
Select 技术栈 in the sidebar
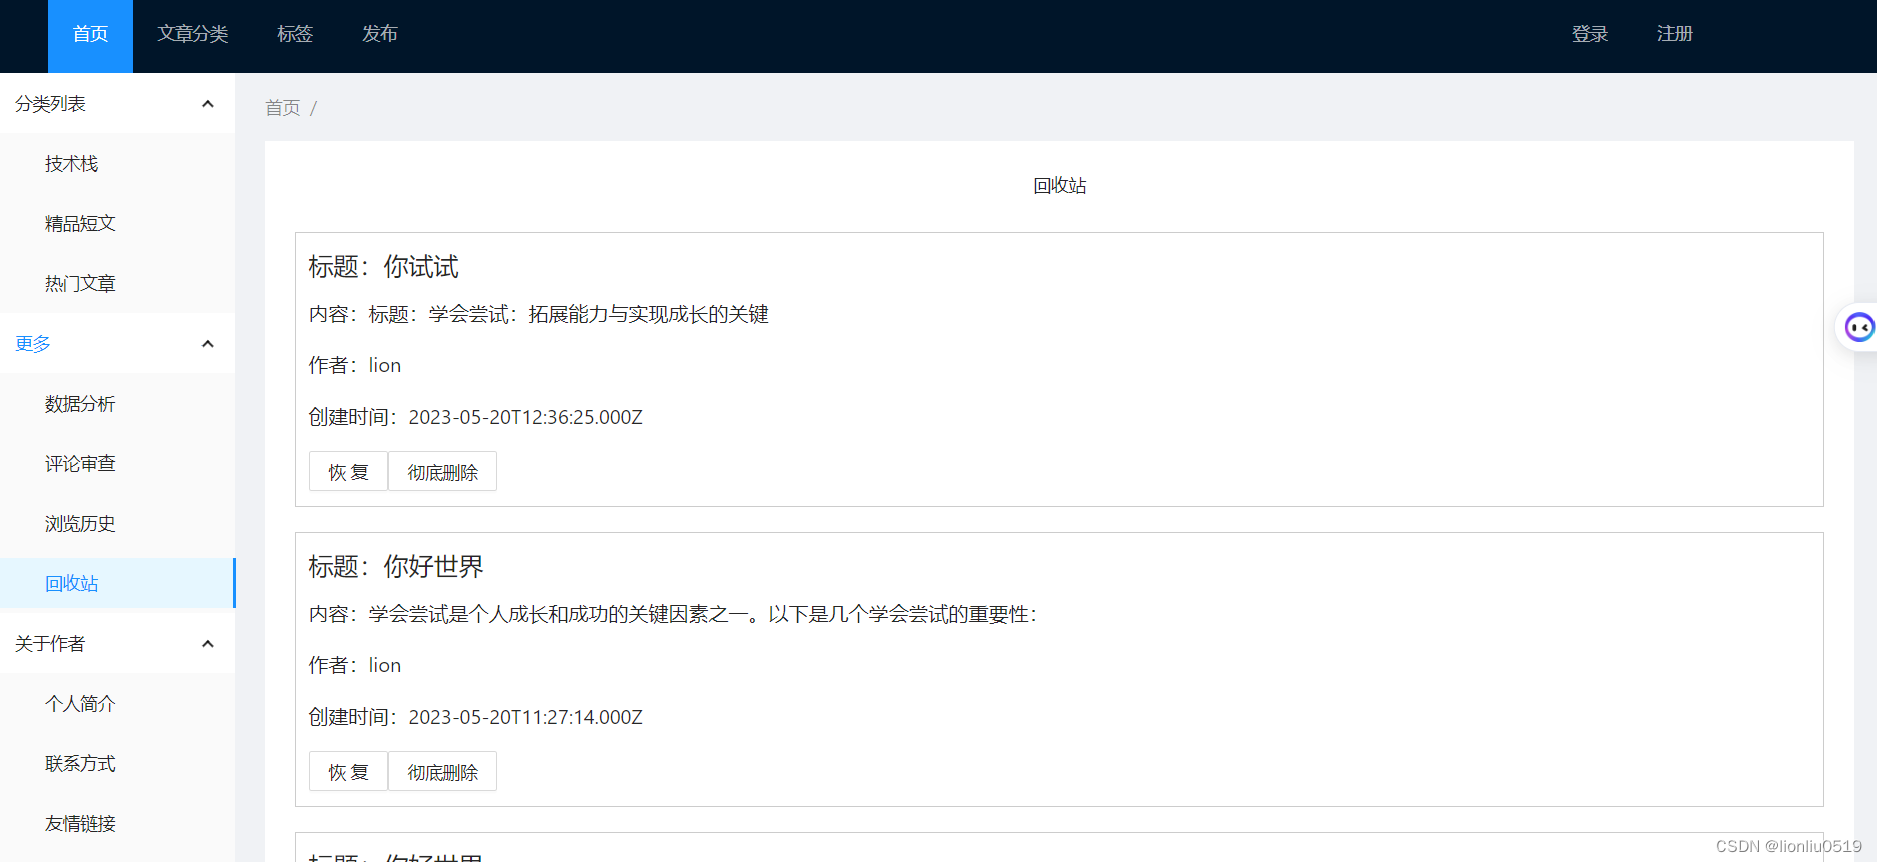[x=117, y=163]
